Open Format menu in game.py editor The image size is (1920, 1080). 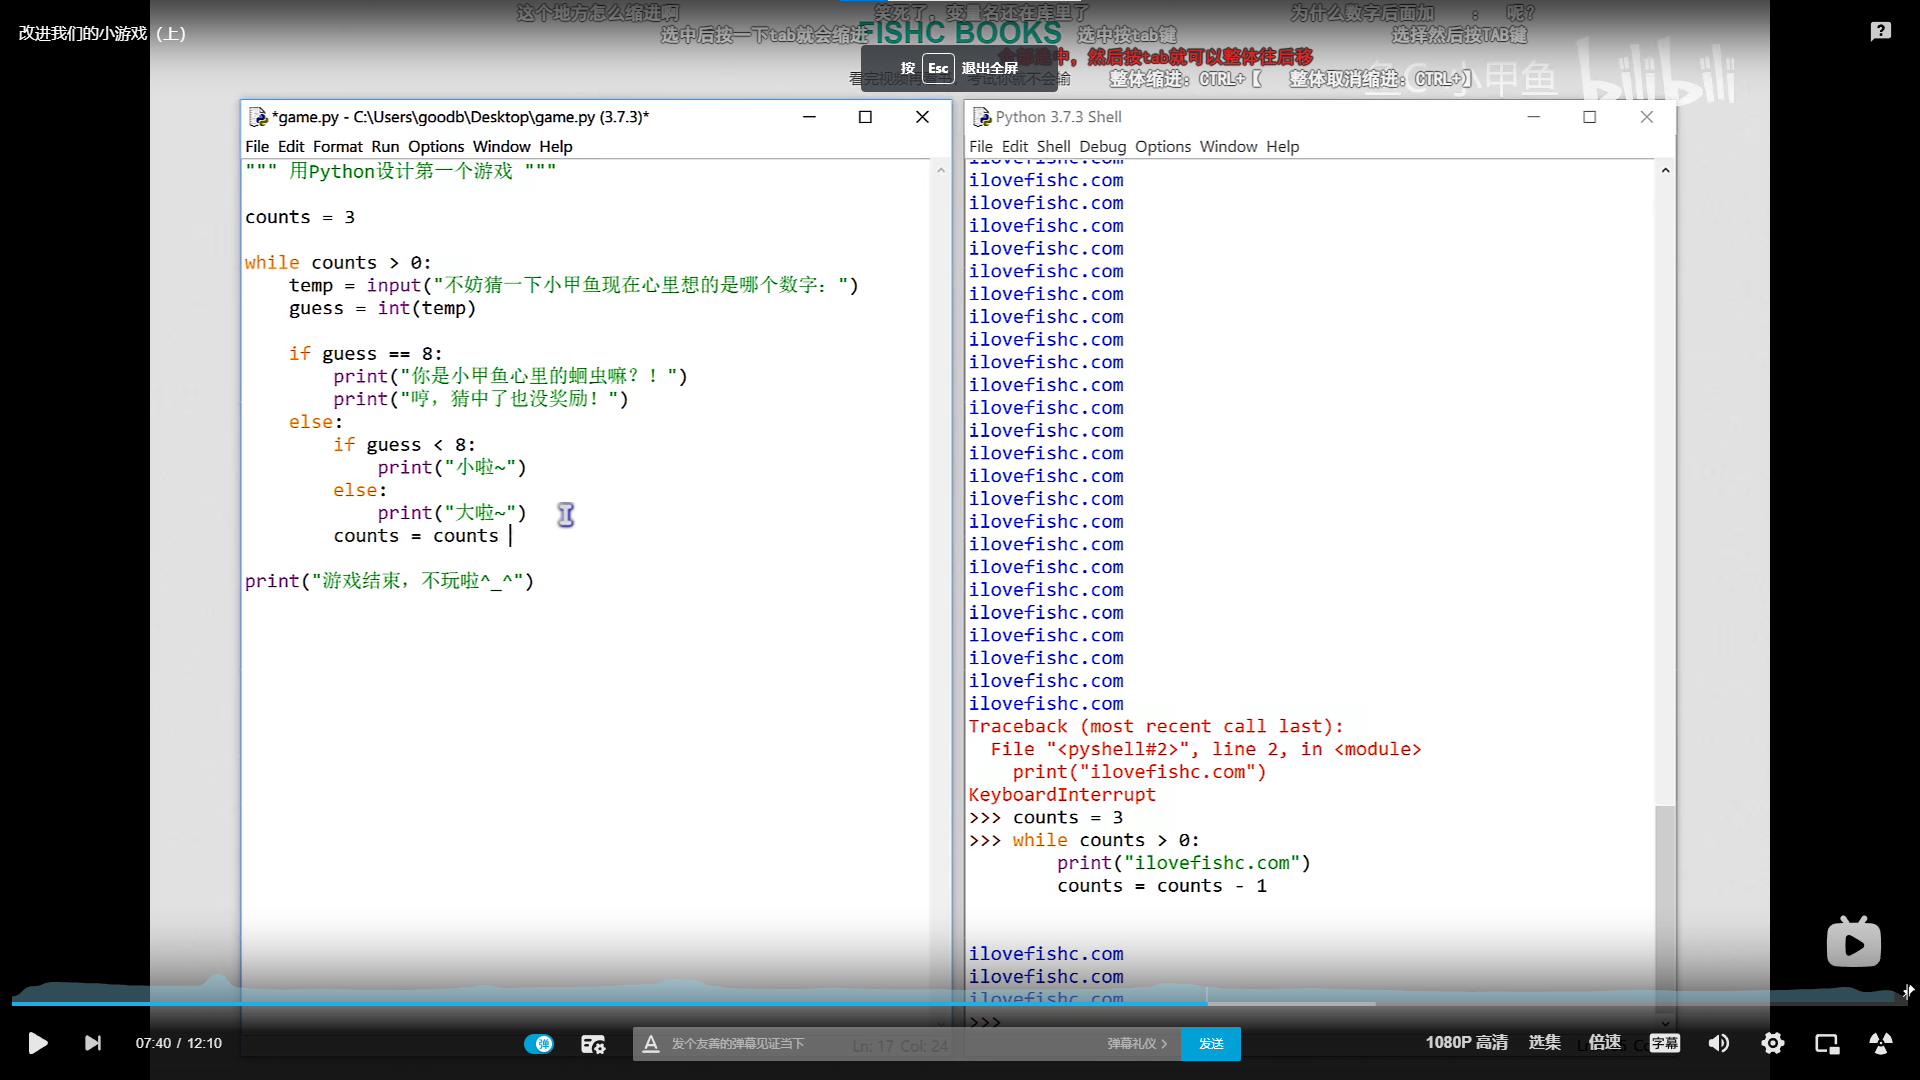pyautogui.click(x=338, y=146)
